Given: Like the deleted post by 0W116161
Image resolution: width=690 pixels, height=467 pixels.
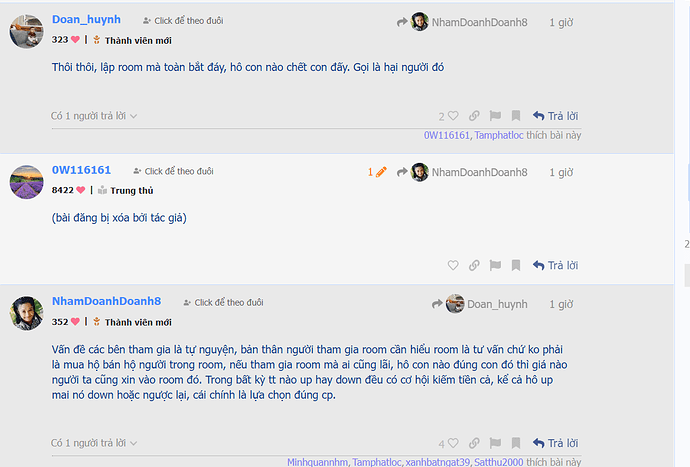Looking at the screenshot, I should pos(453,265).
